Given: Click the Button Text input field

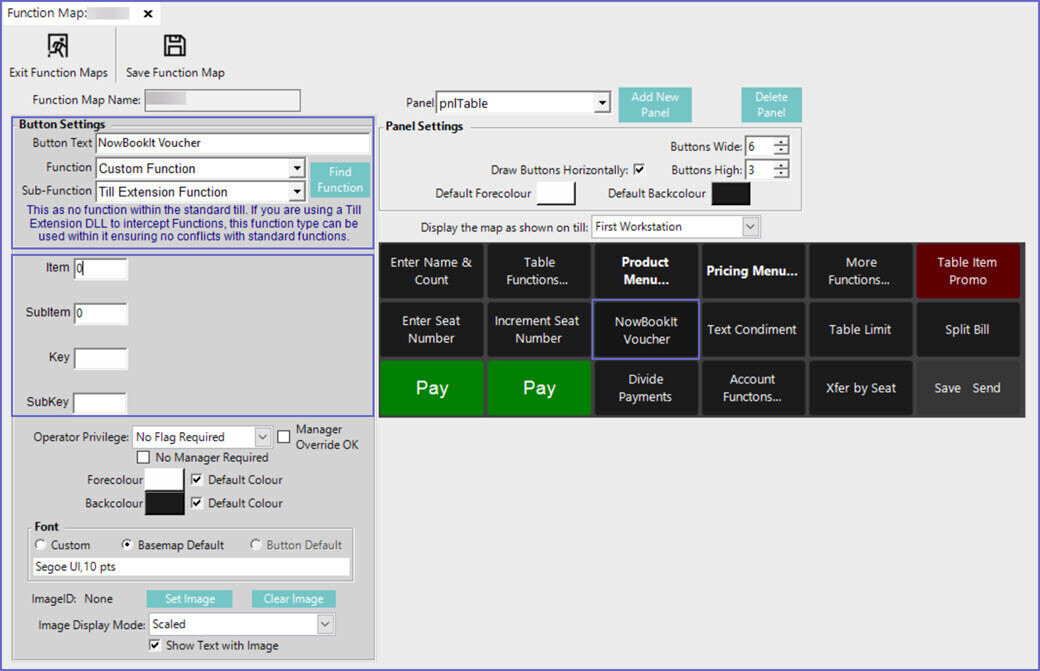Looking at the screenshot, I should pyautogui.click(x=232, y=144).
